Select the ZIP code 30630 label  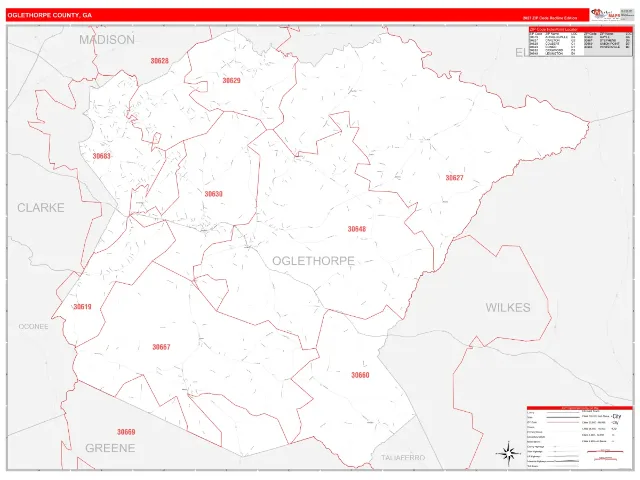pyautogui.click(x=213, y=194)
